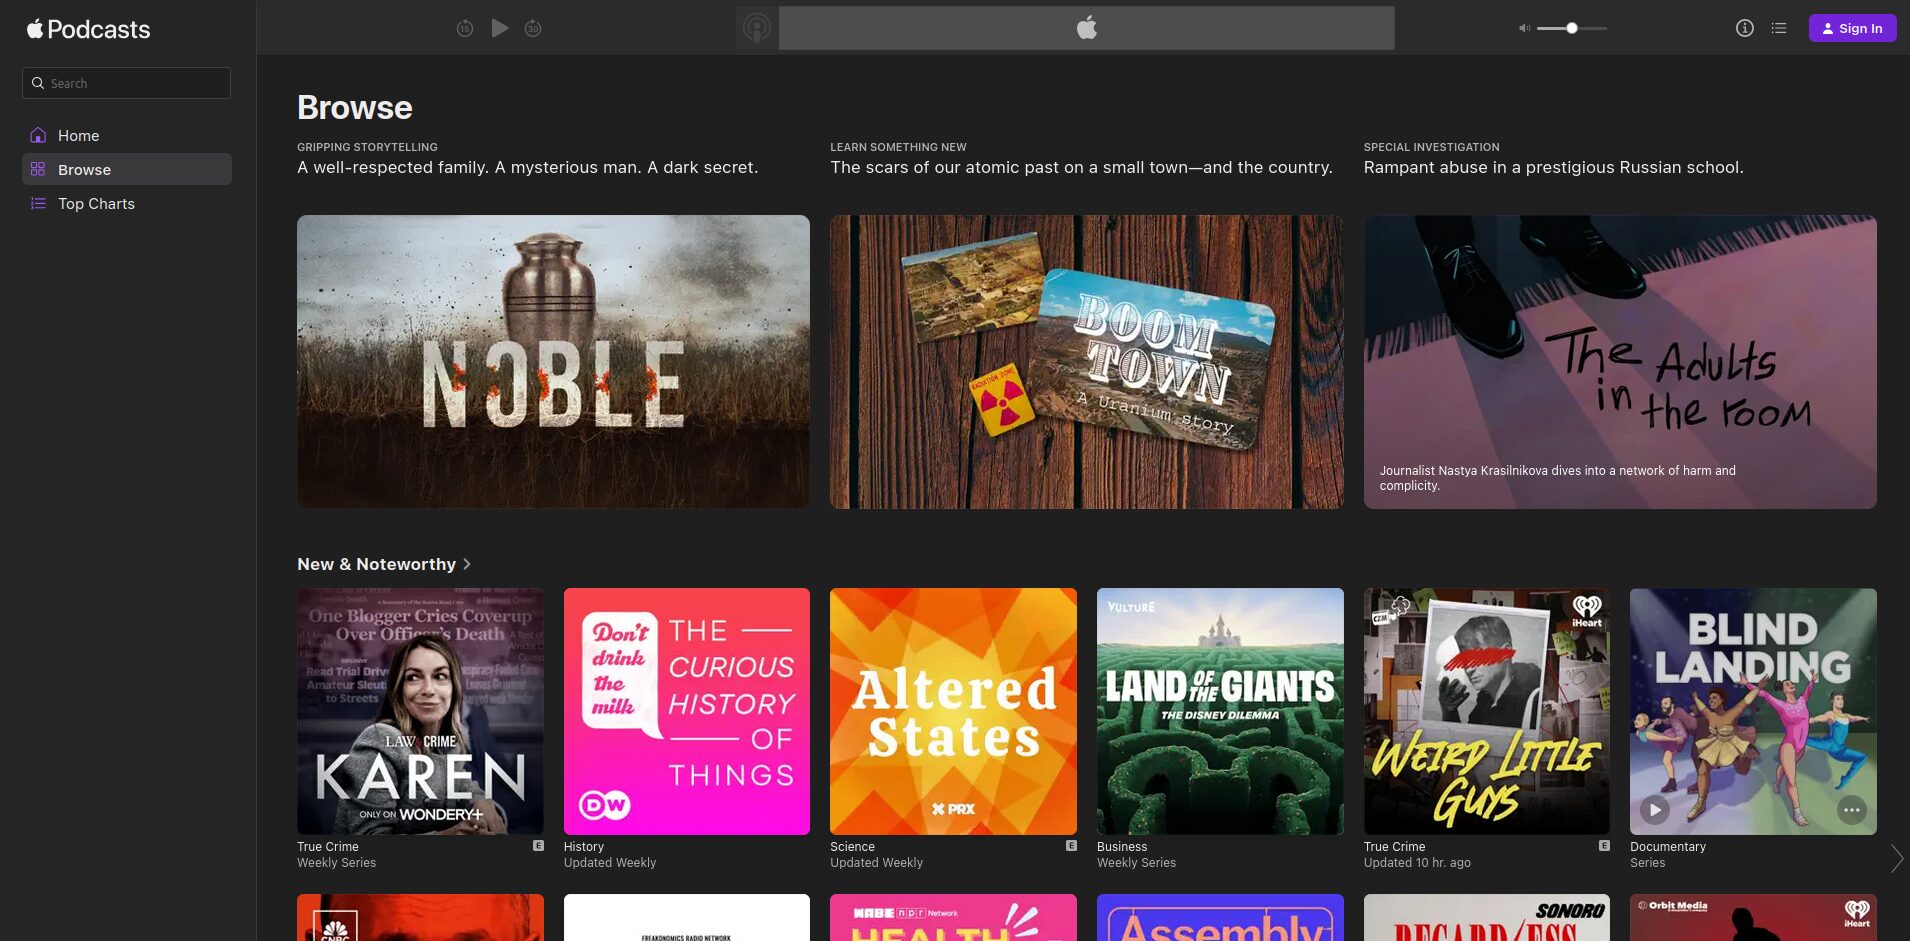This screenshot has width=1910, height=941.
Task: Select Browse in the sidebar
Action: 84,169
